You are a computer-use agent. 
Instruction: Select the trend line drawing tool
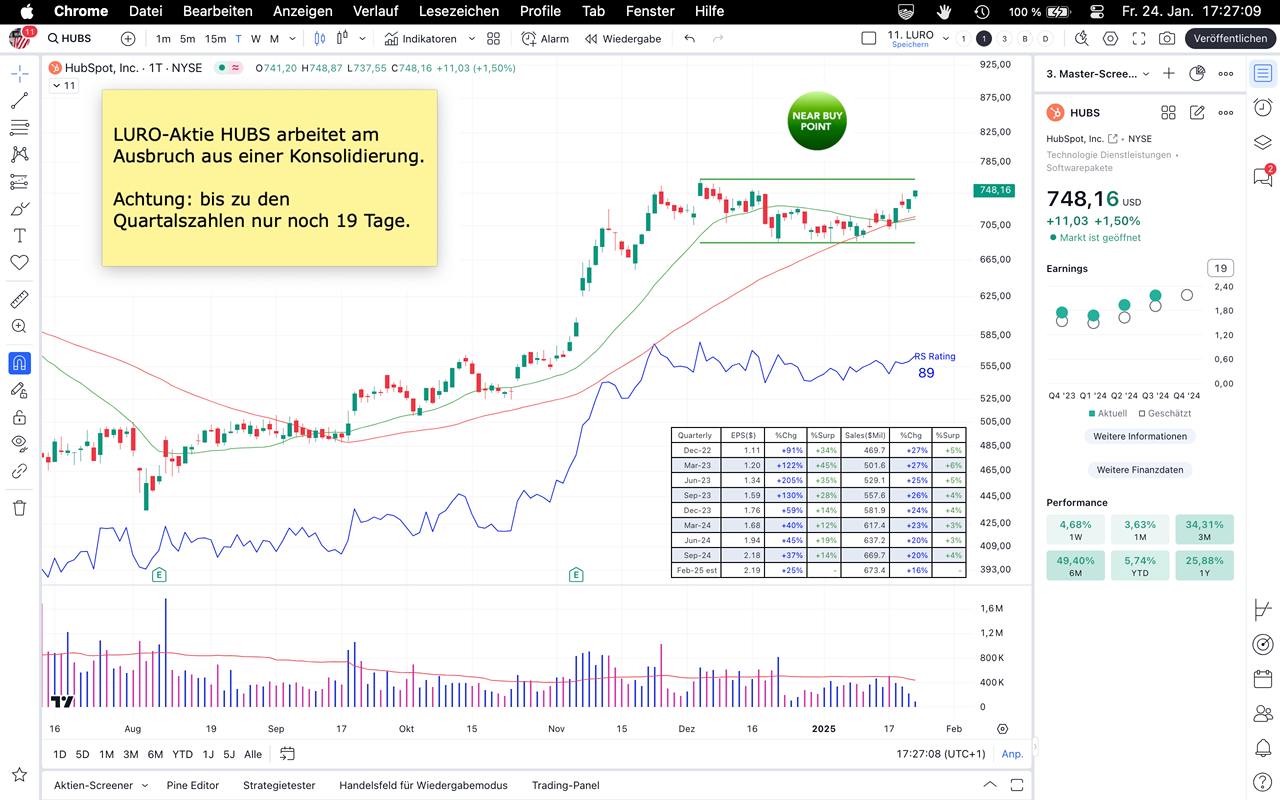[19, 101]
